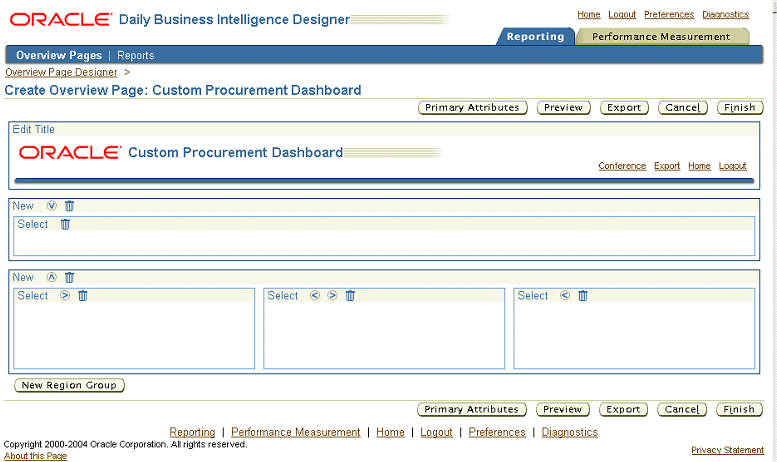Image resolution: width=777 pixels, height=462 pixels.
Task: Switch to Performance Measurement tab
Action: coord(661,37)
